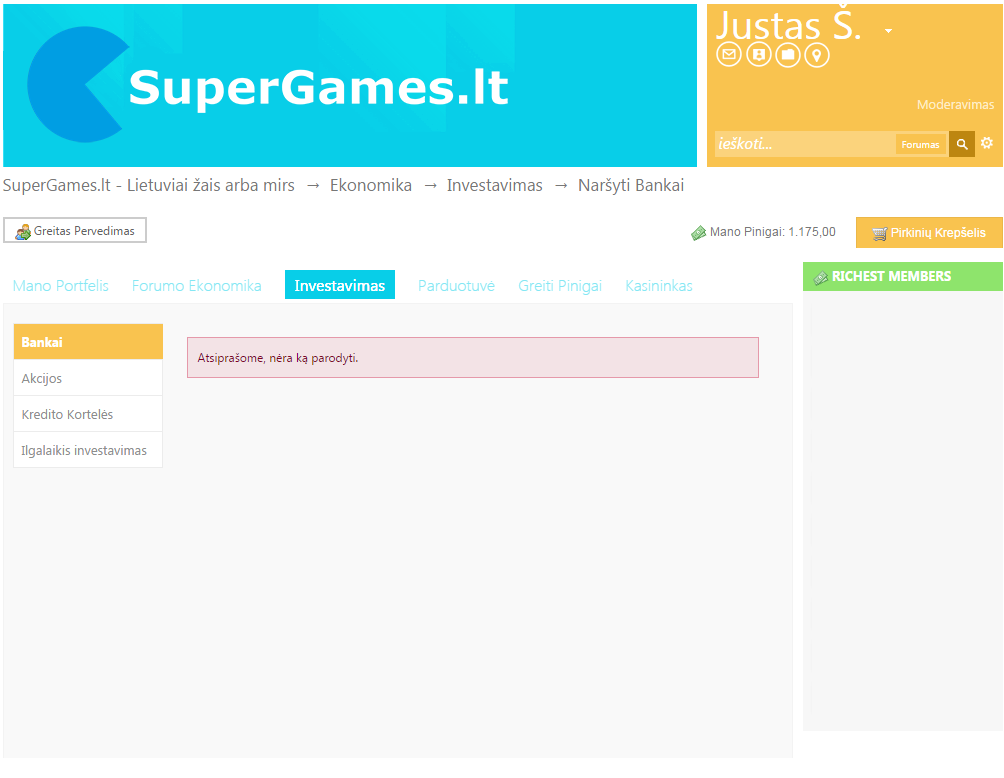Image resolution: width=1004 pixels, height=778 pixels.
Task: Click the folder icon under username
Action: coord(788,54)
